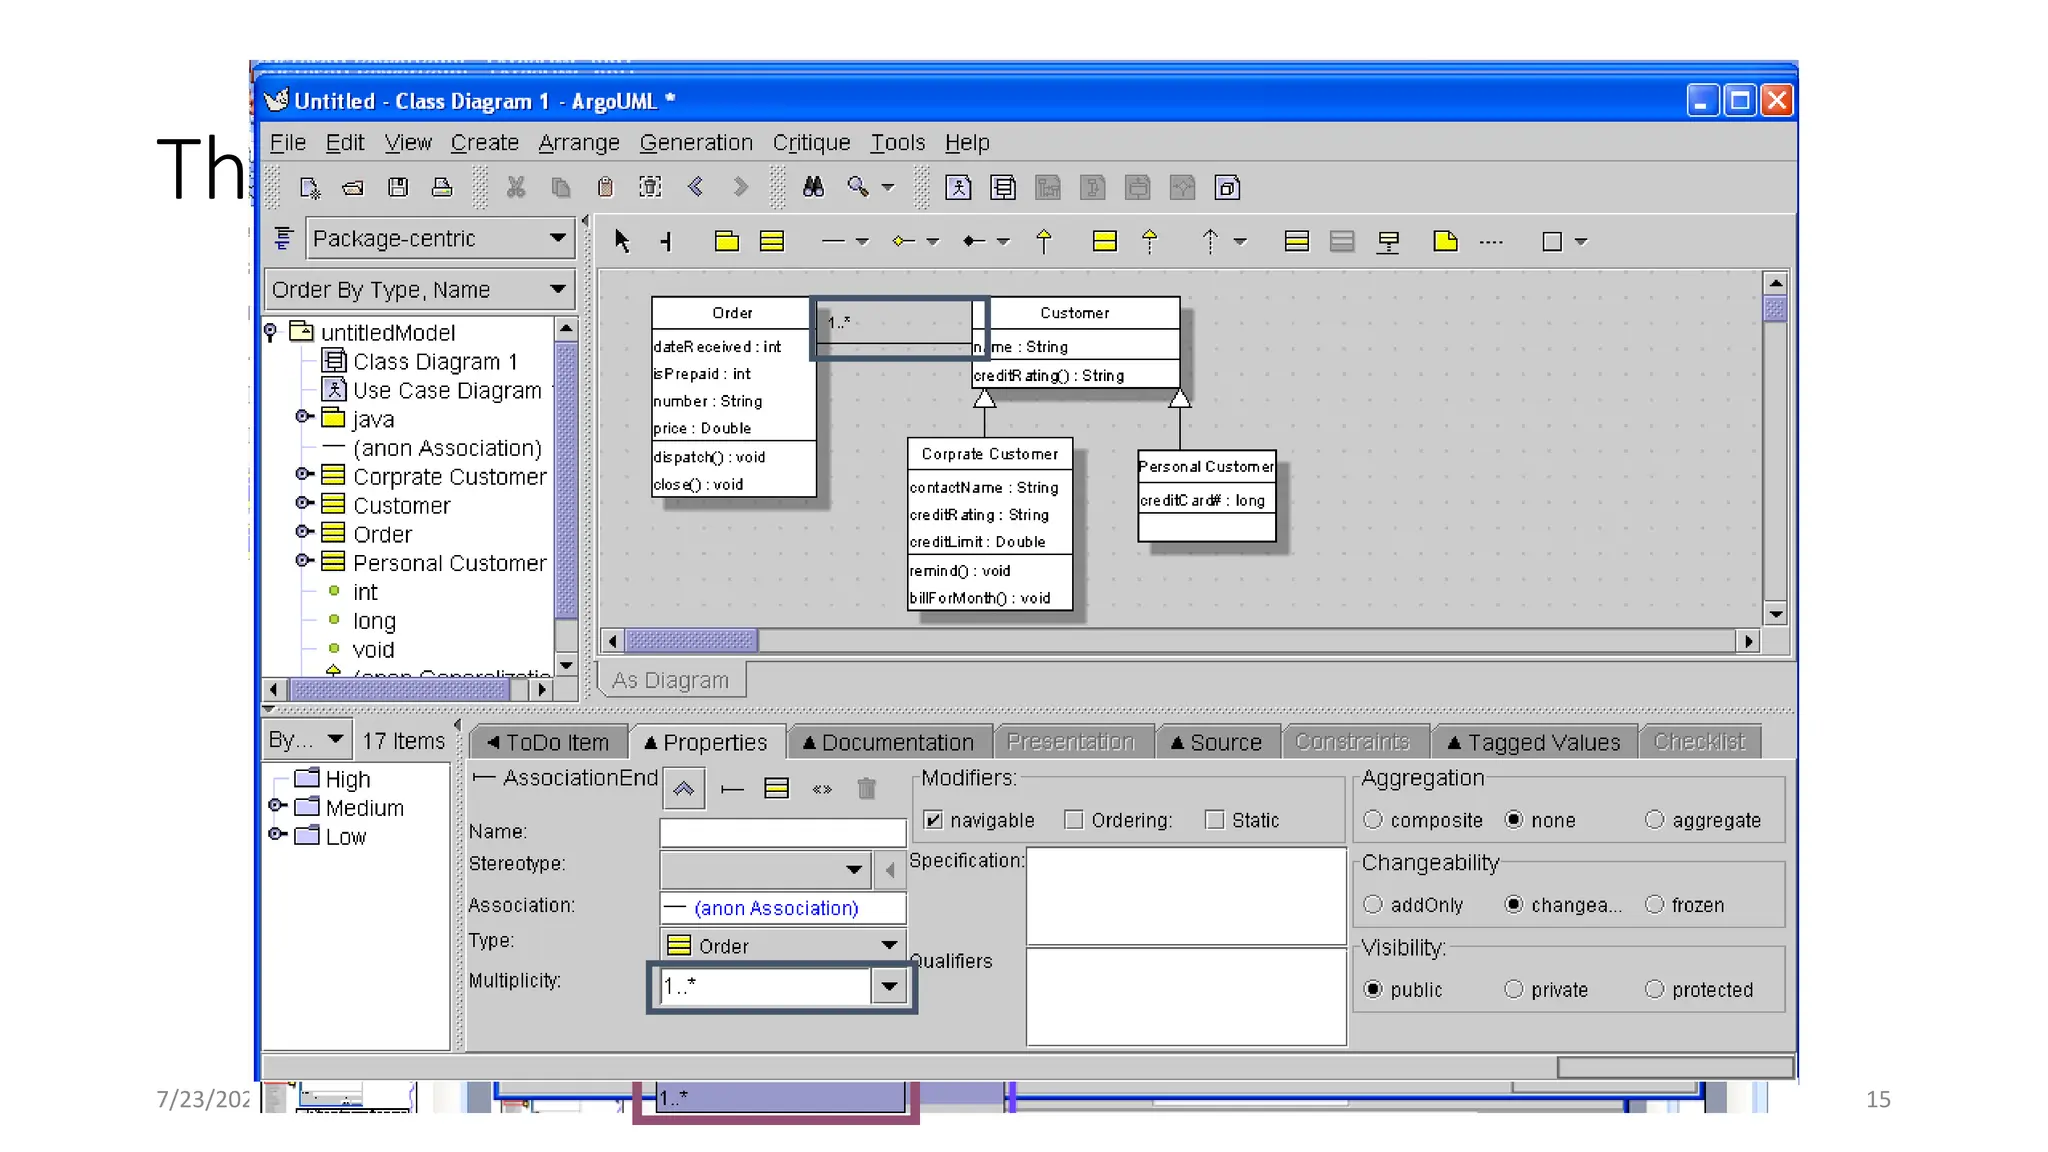
Task: Create a new Class diagram
Action: tap(1003, 187)
